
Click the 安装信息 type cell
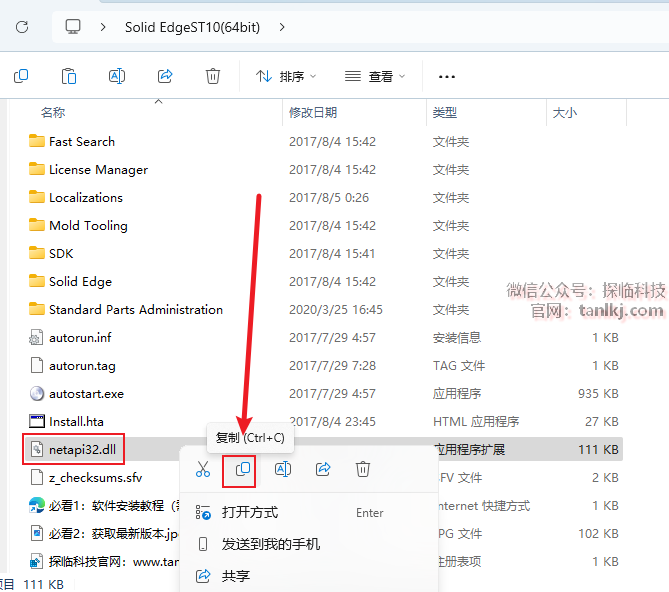(x=457, y=338)
